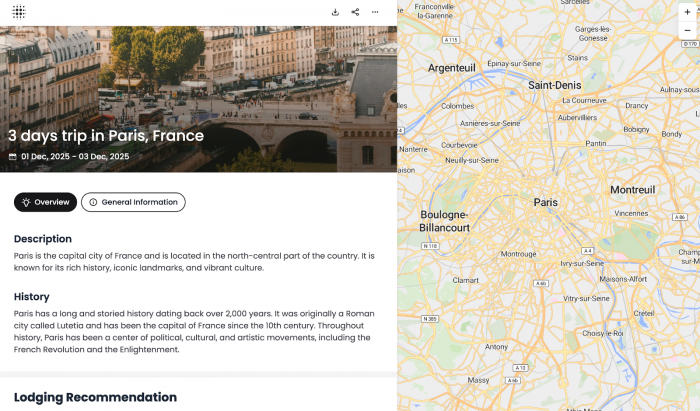Click the trip title "3 days trip in Paris, France"
Viewport: 700px width, 411px height.
point(106,136)
